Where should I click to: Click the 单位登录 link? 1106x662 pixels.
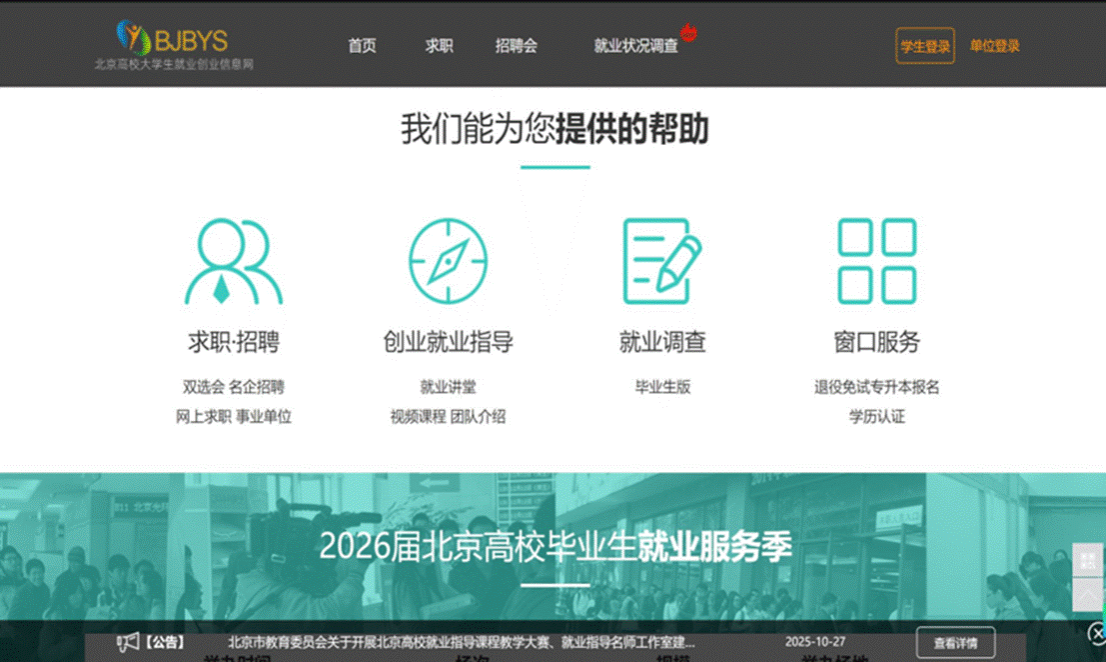(x=995, y=46)
